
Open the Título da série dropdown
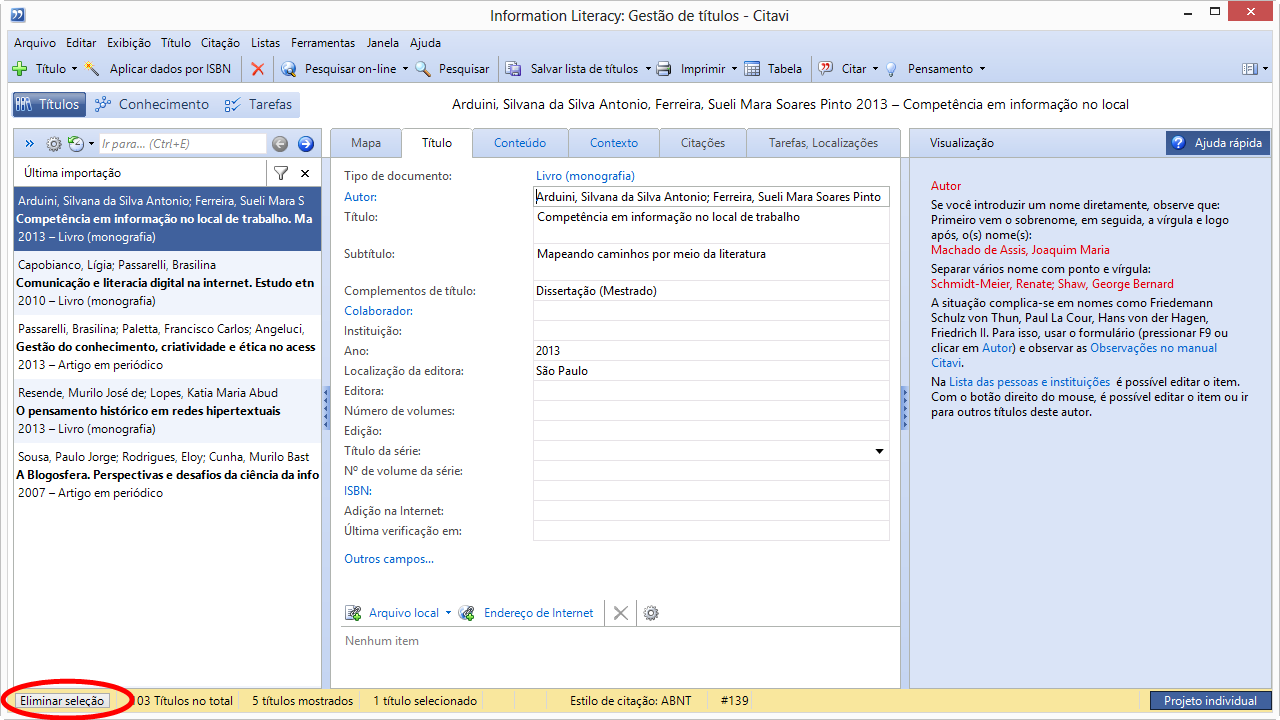pyautogui.click(x=880, y=451)
